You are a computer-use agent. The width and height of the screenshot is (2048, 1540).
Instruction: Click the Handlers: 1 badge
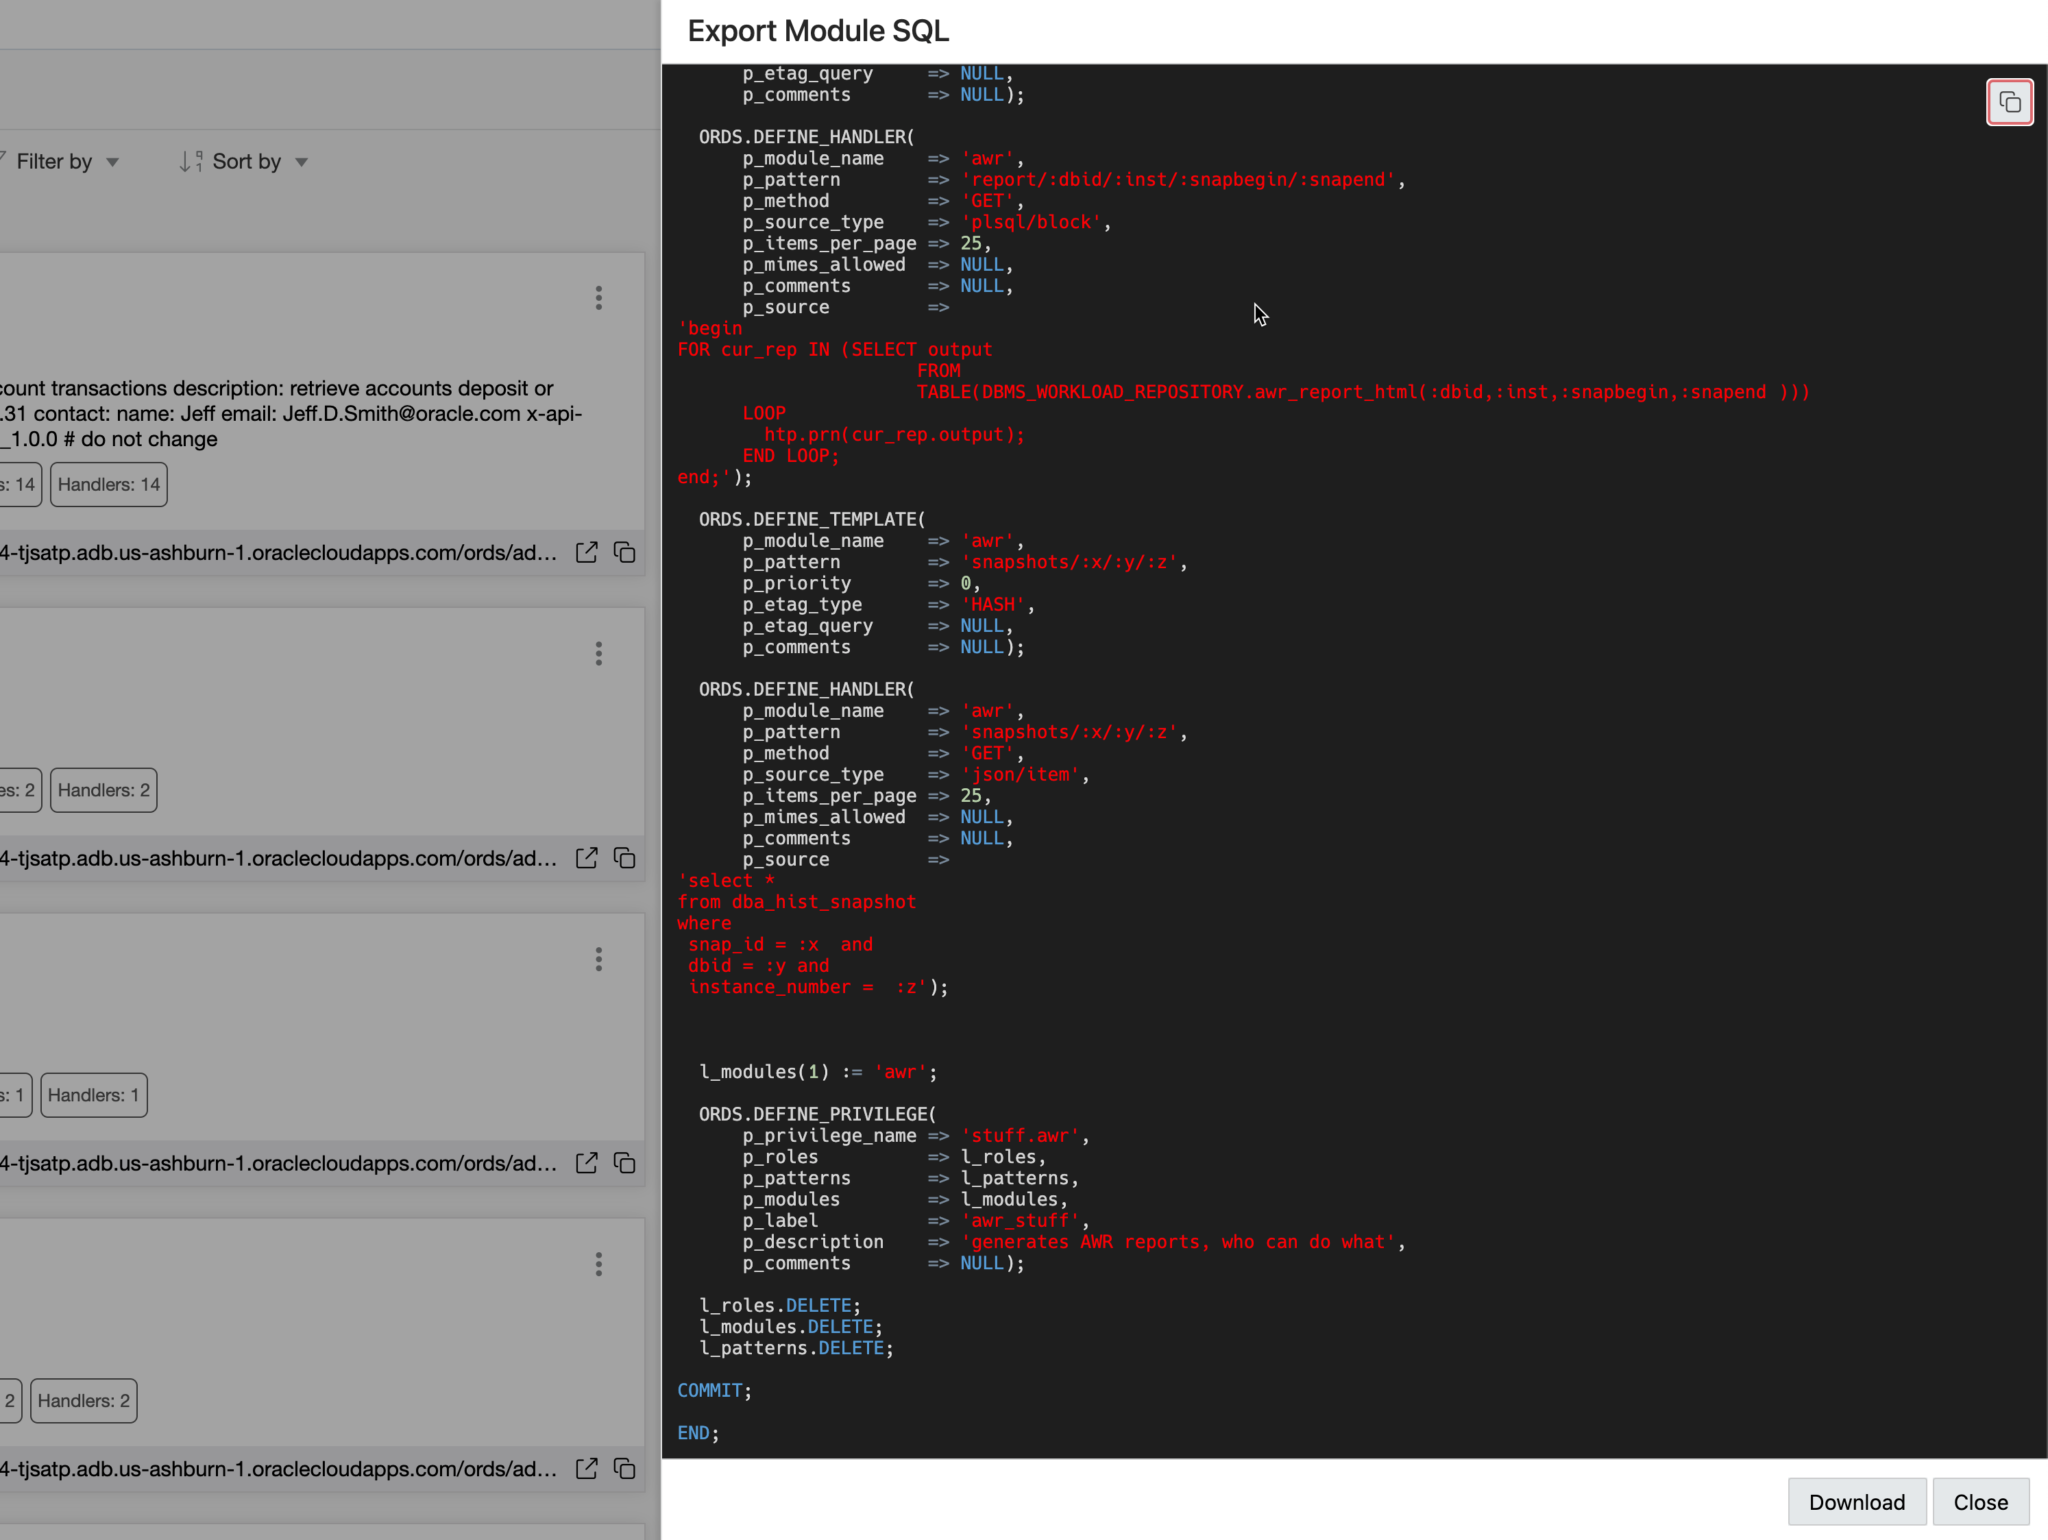tap(93, 1094)
